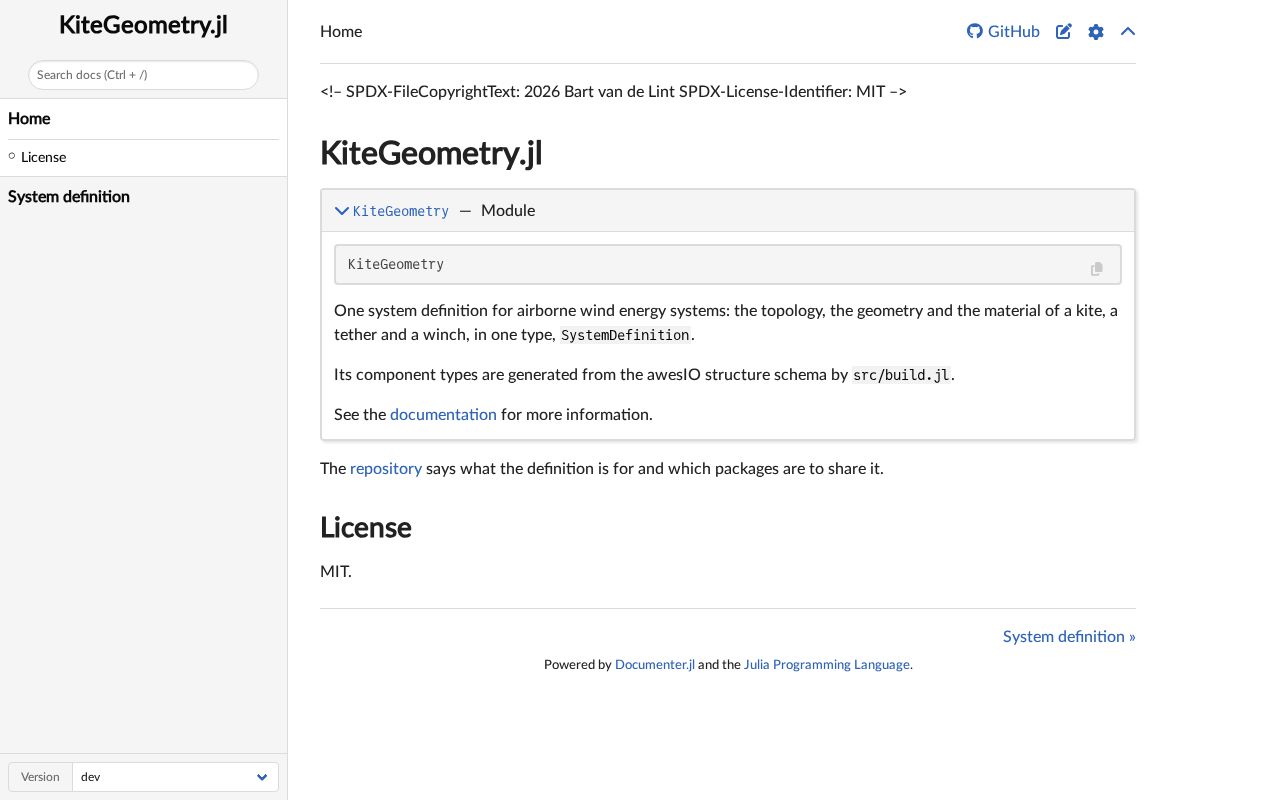Open the GitHub repository link
Viewport: 1280px width, 800px height.
1003,31
